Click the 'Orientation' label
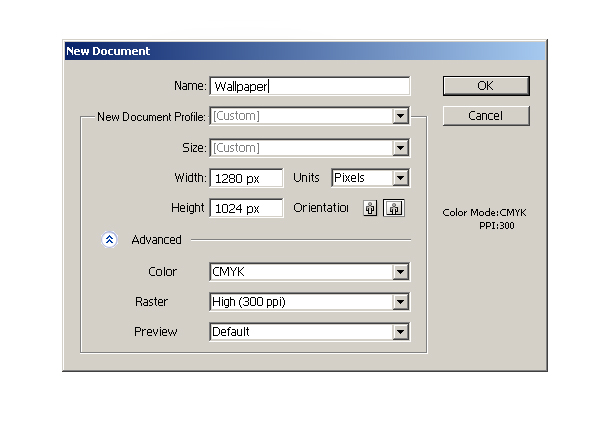This screenshot has height=429, width=600. [x=321, y=208]
